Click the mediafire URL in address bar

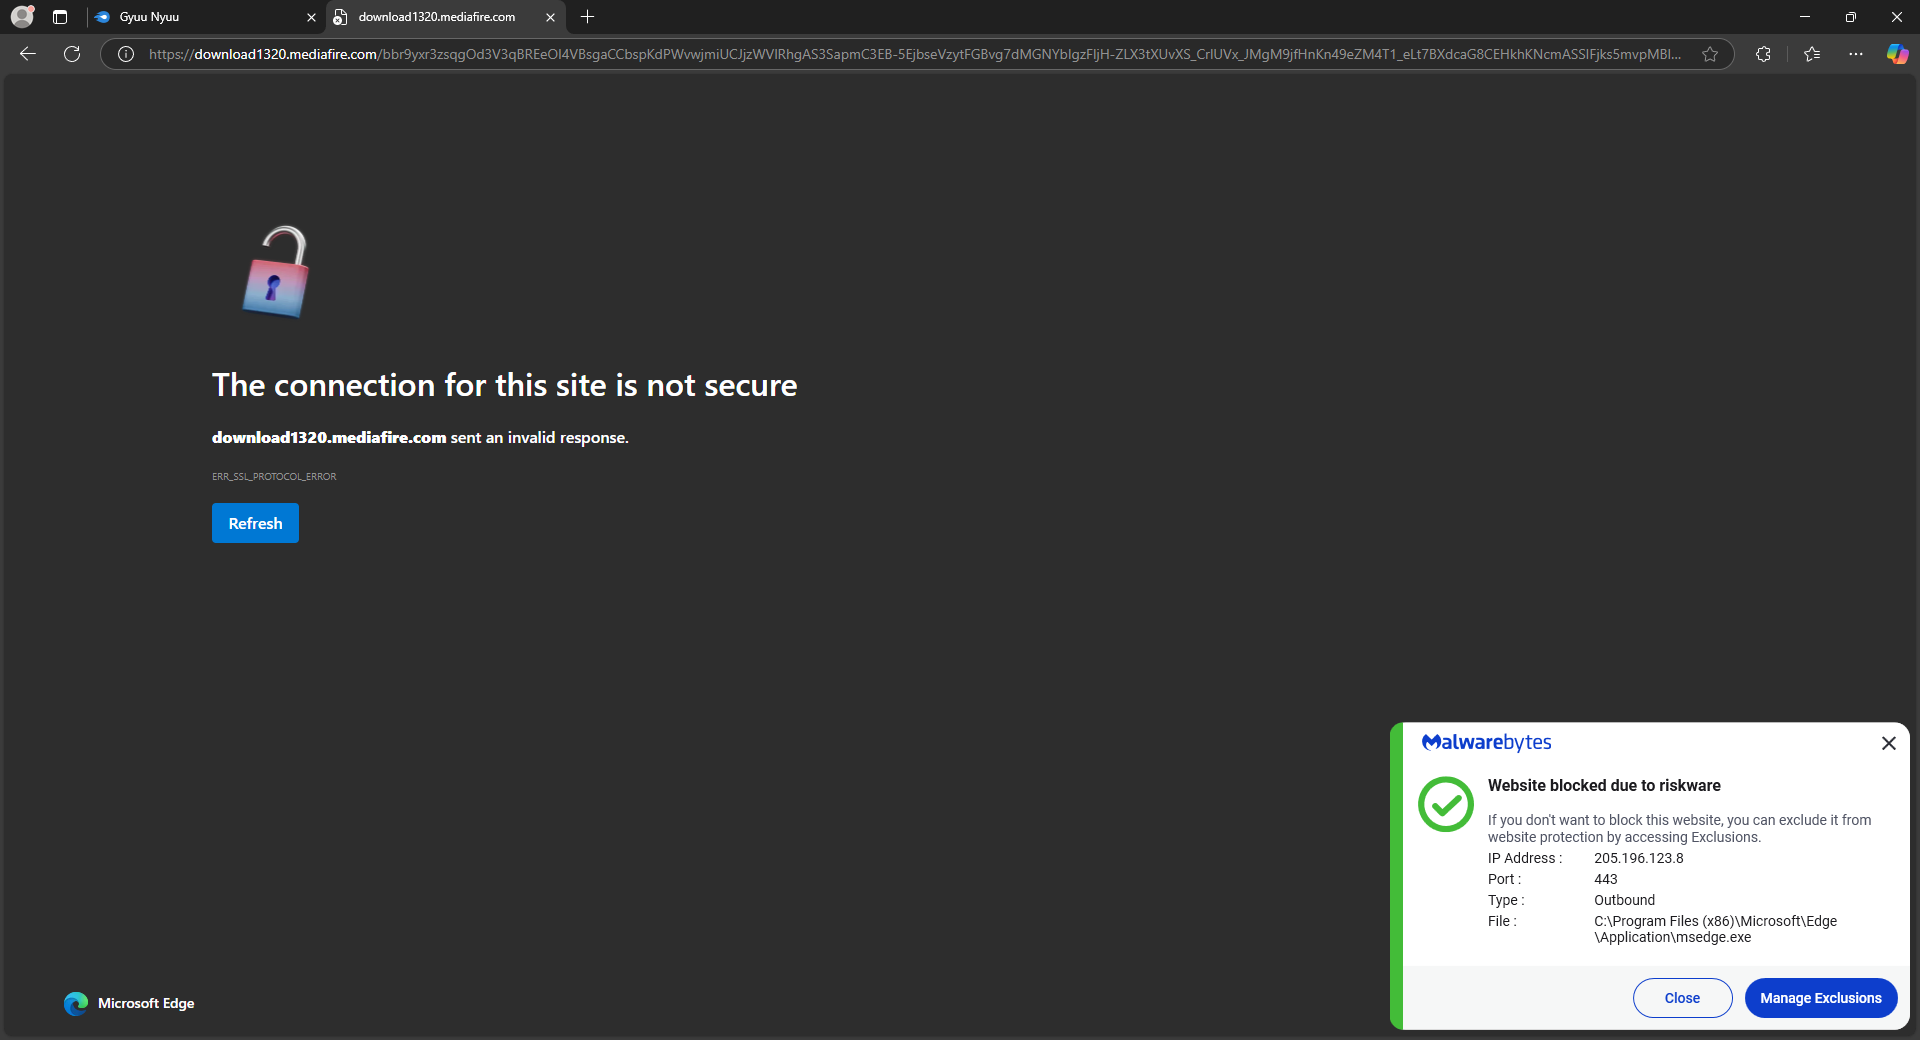(914, 54)
